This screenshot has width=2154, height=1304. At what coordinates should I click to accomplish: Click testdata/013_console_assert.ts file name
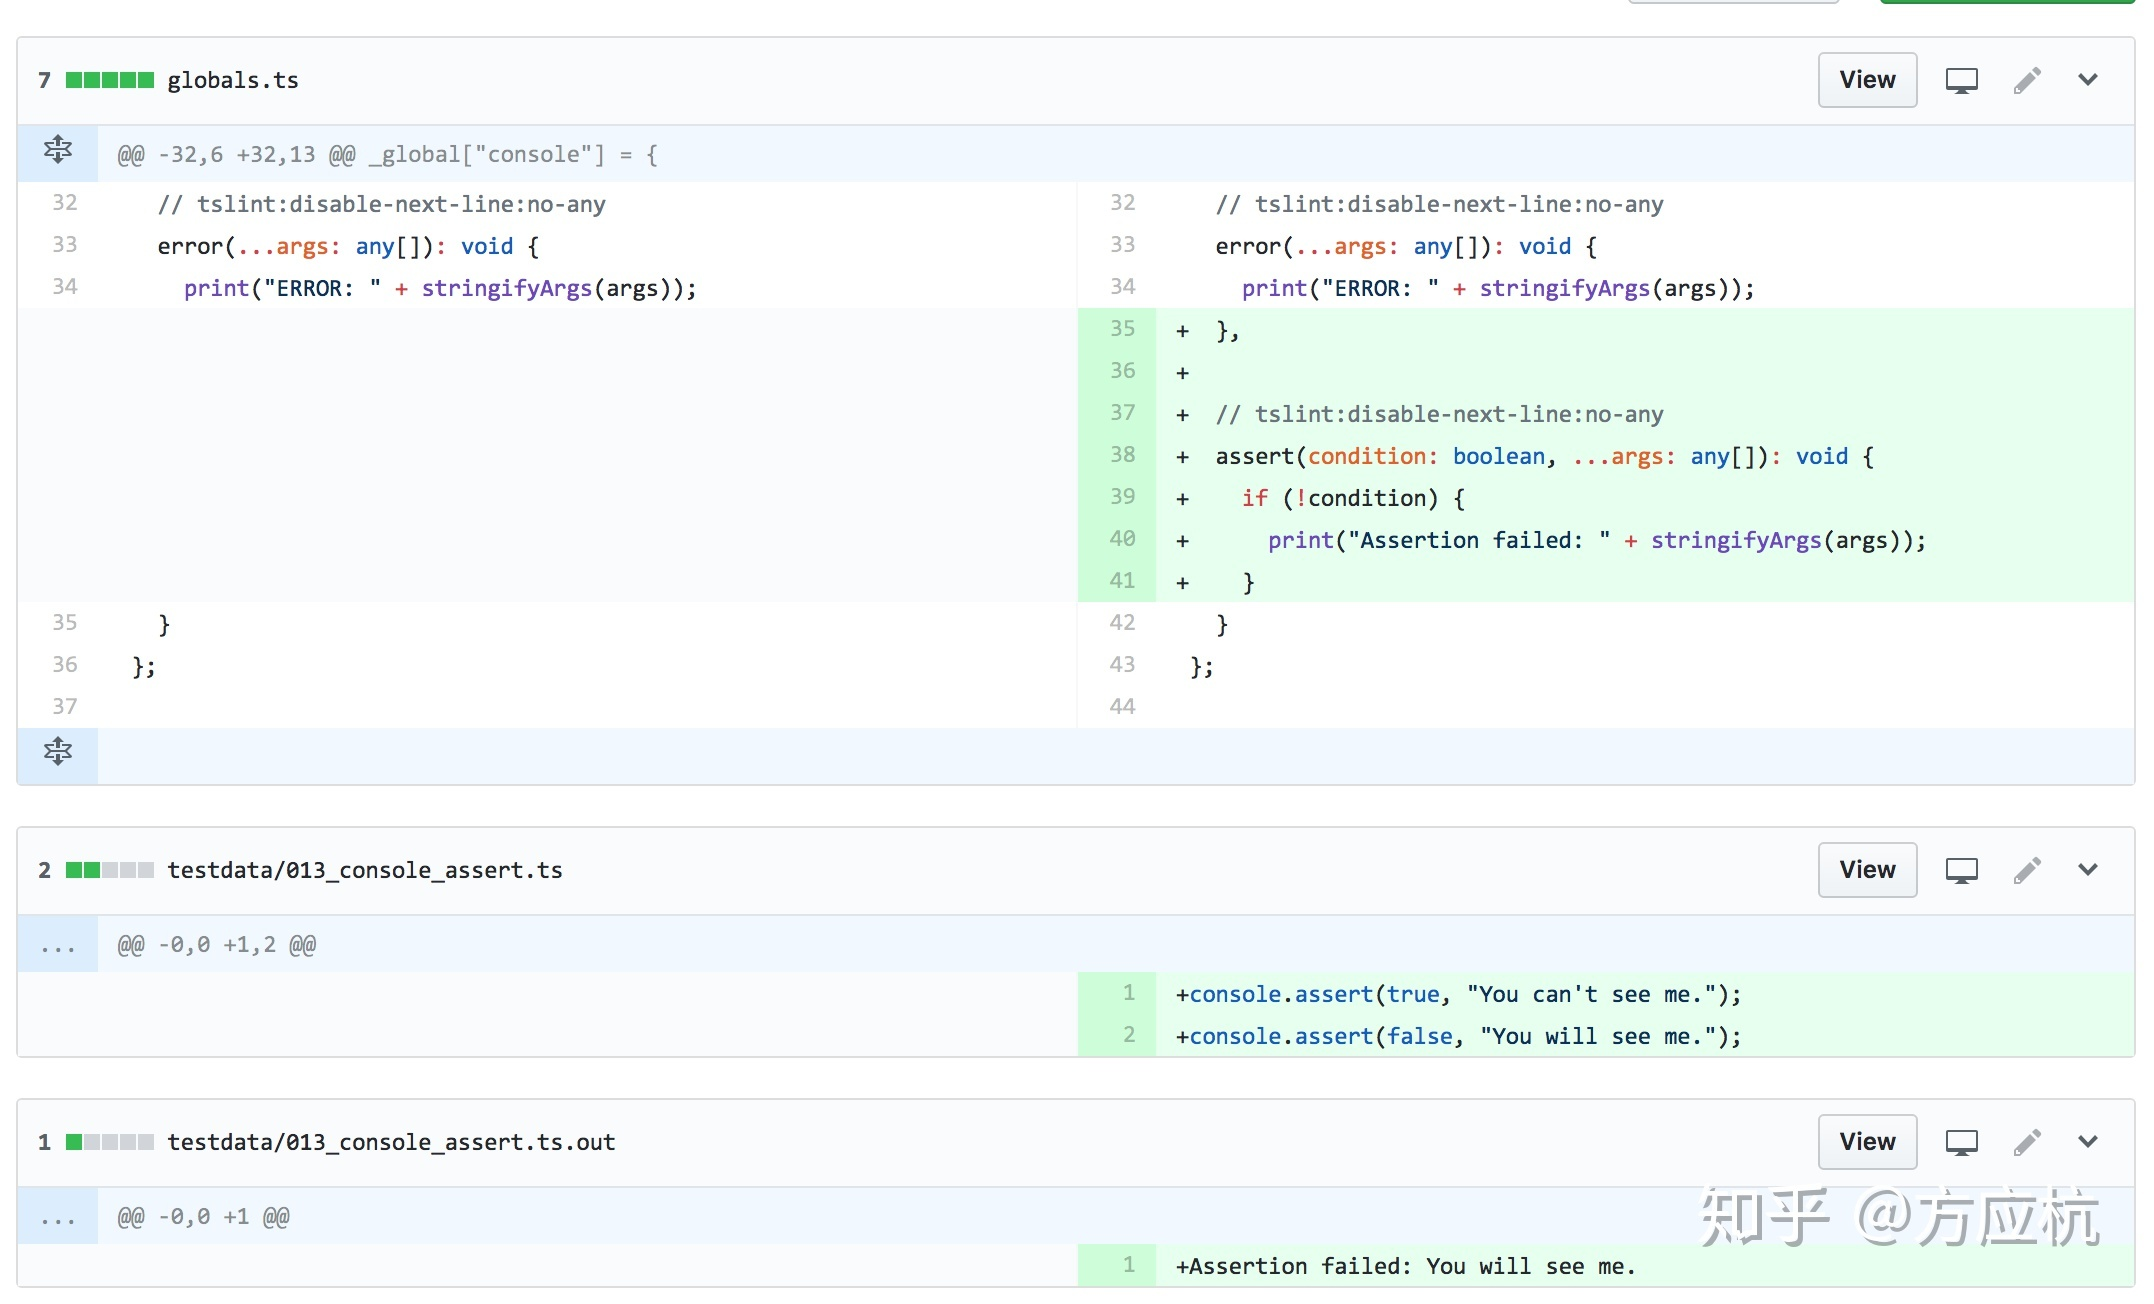point(365,870)
